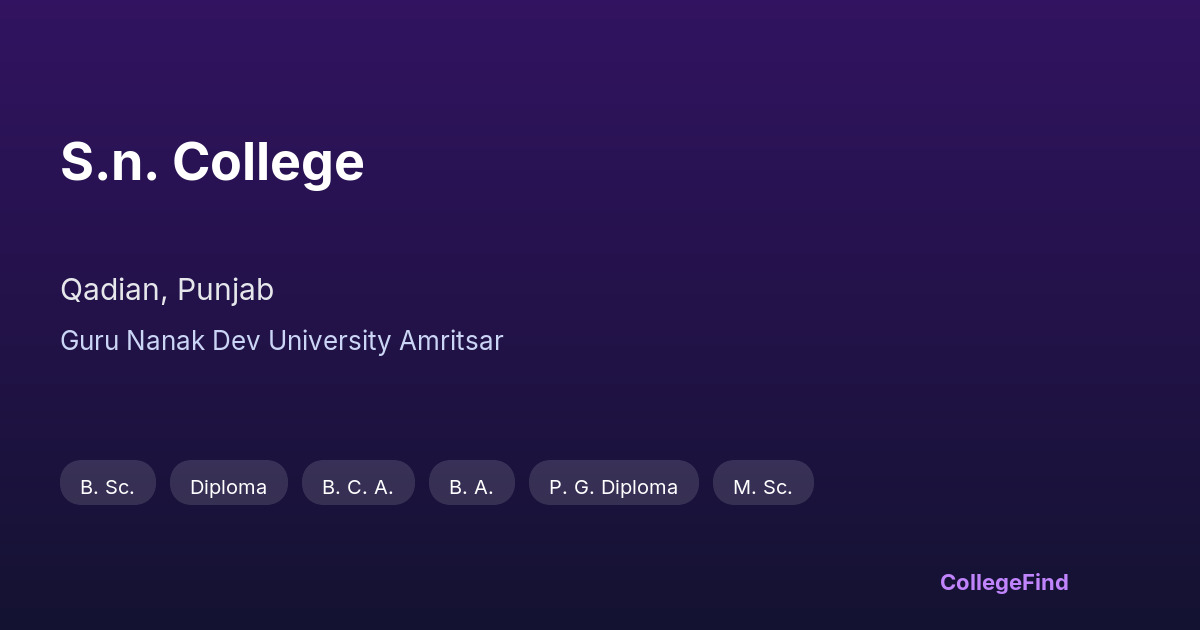Open Guru Nanak Dev University Amritsar link
This screenshot has width=1200, height=630.
tap(281, 341)
